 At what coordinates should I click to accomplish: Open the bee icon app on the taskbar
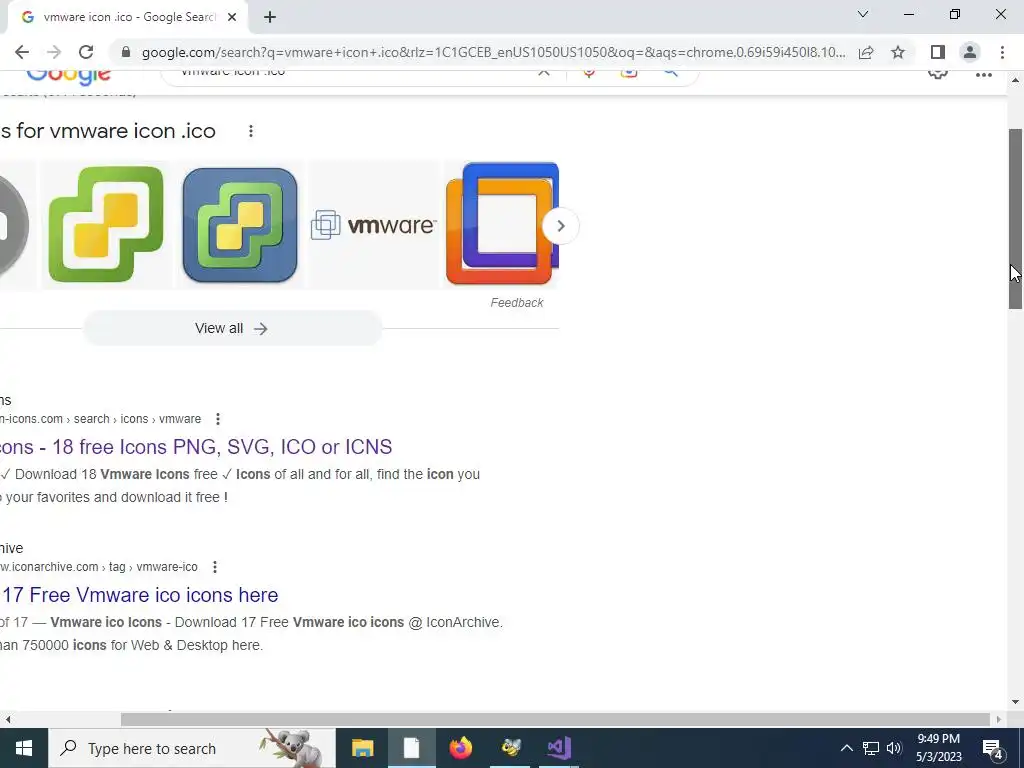click(510, 748)
